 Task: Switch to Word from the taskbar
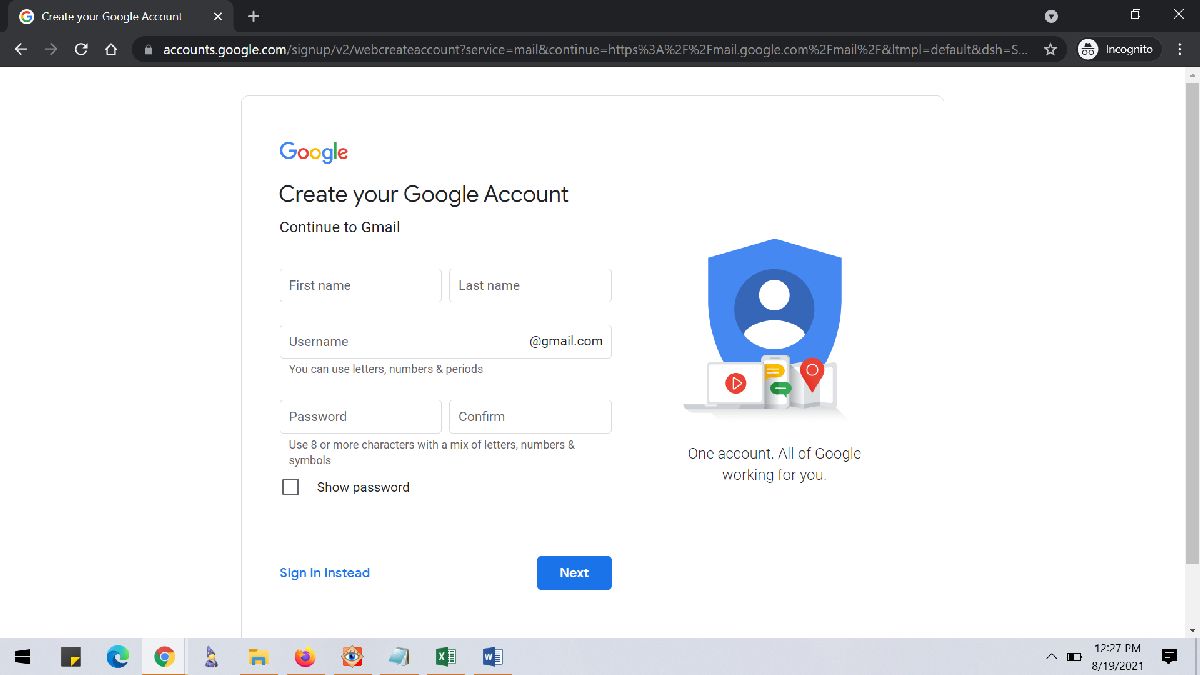(492, 657)
